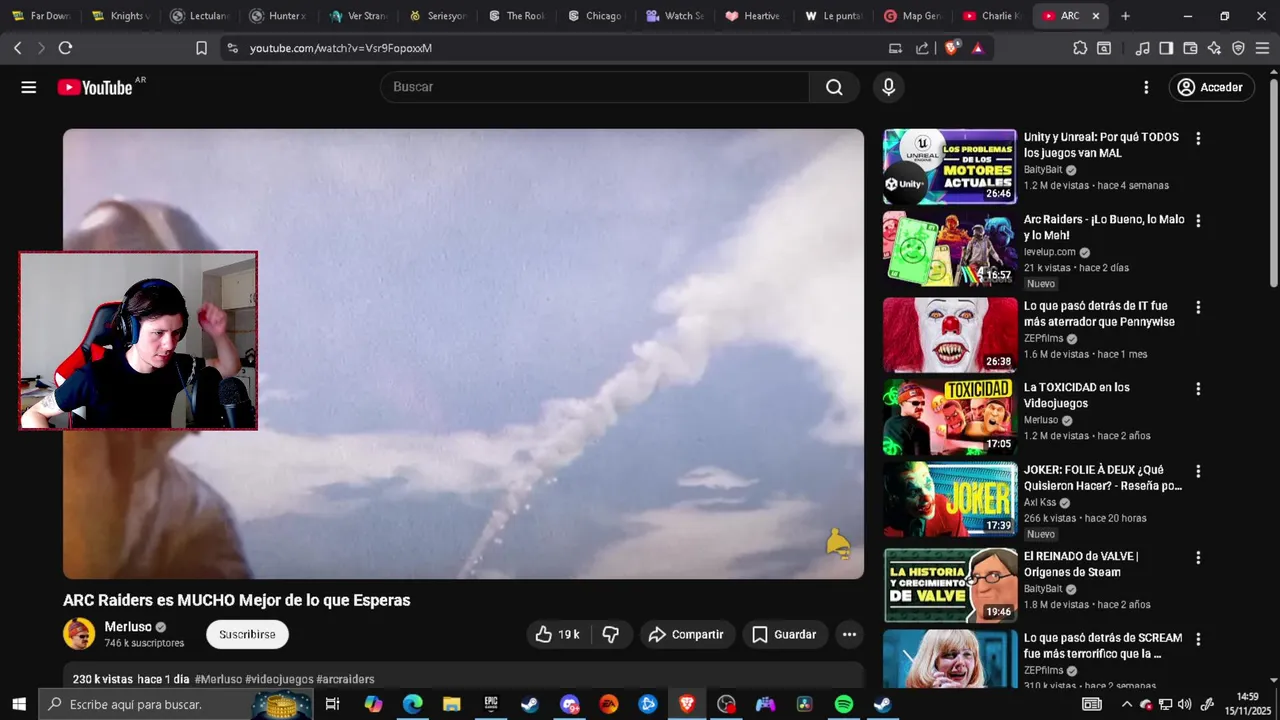1280x720 pixels.
Task: Open more actions beside Guardar
Action: click(x=849, y=634)
